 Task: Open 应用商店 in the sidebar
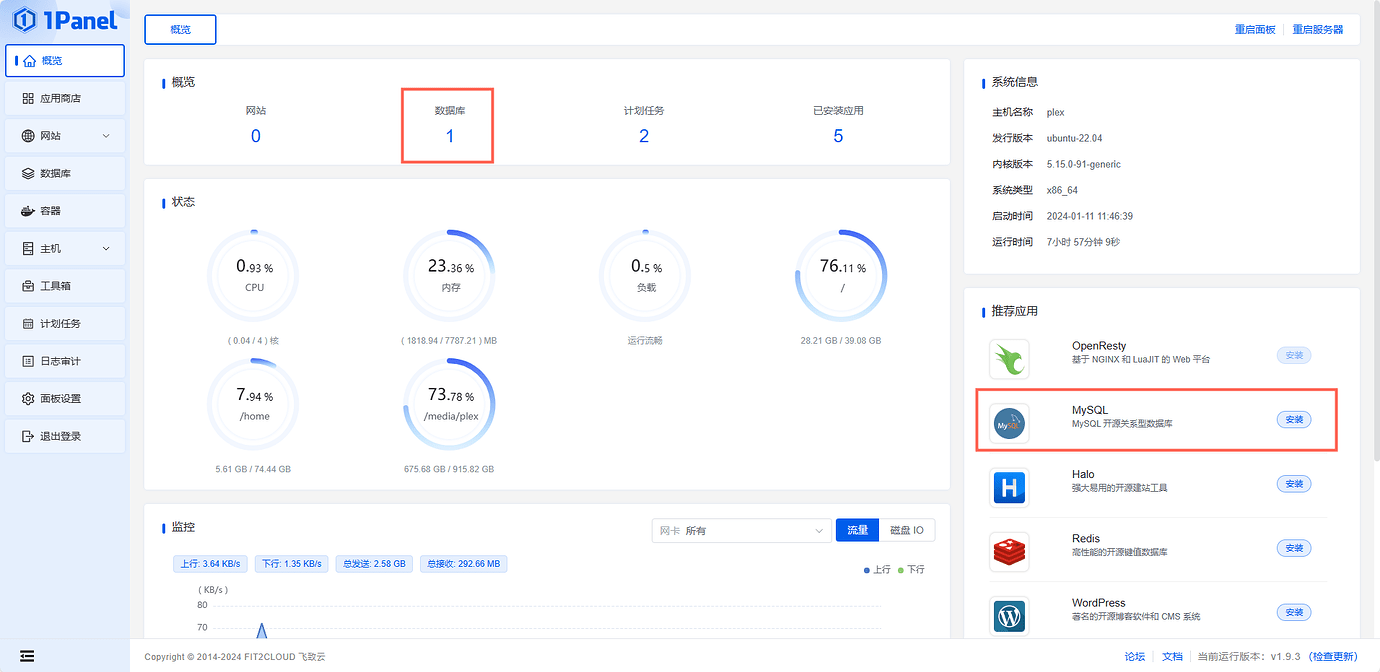click(65, 98)
